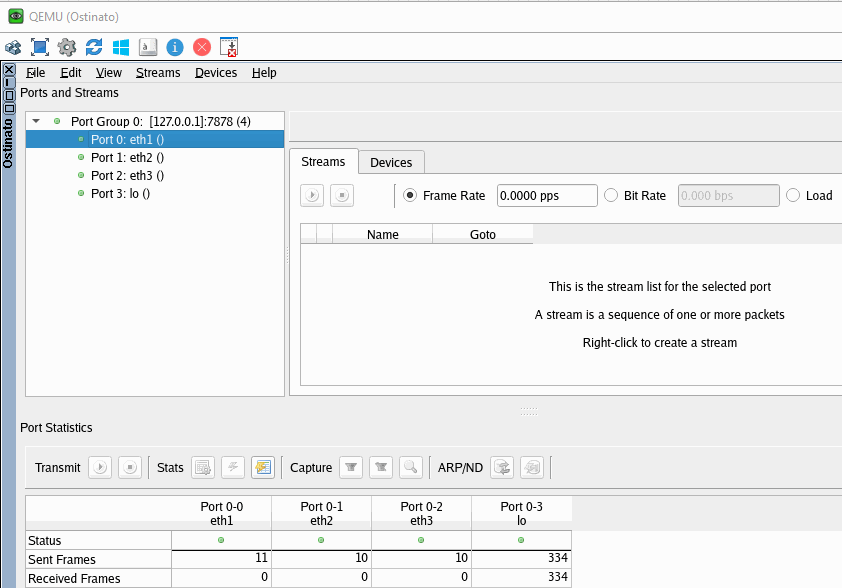Select Port 2: eth3 in port list

pyautogui.click(x=127, y=175)
